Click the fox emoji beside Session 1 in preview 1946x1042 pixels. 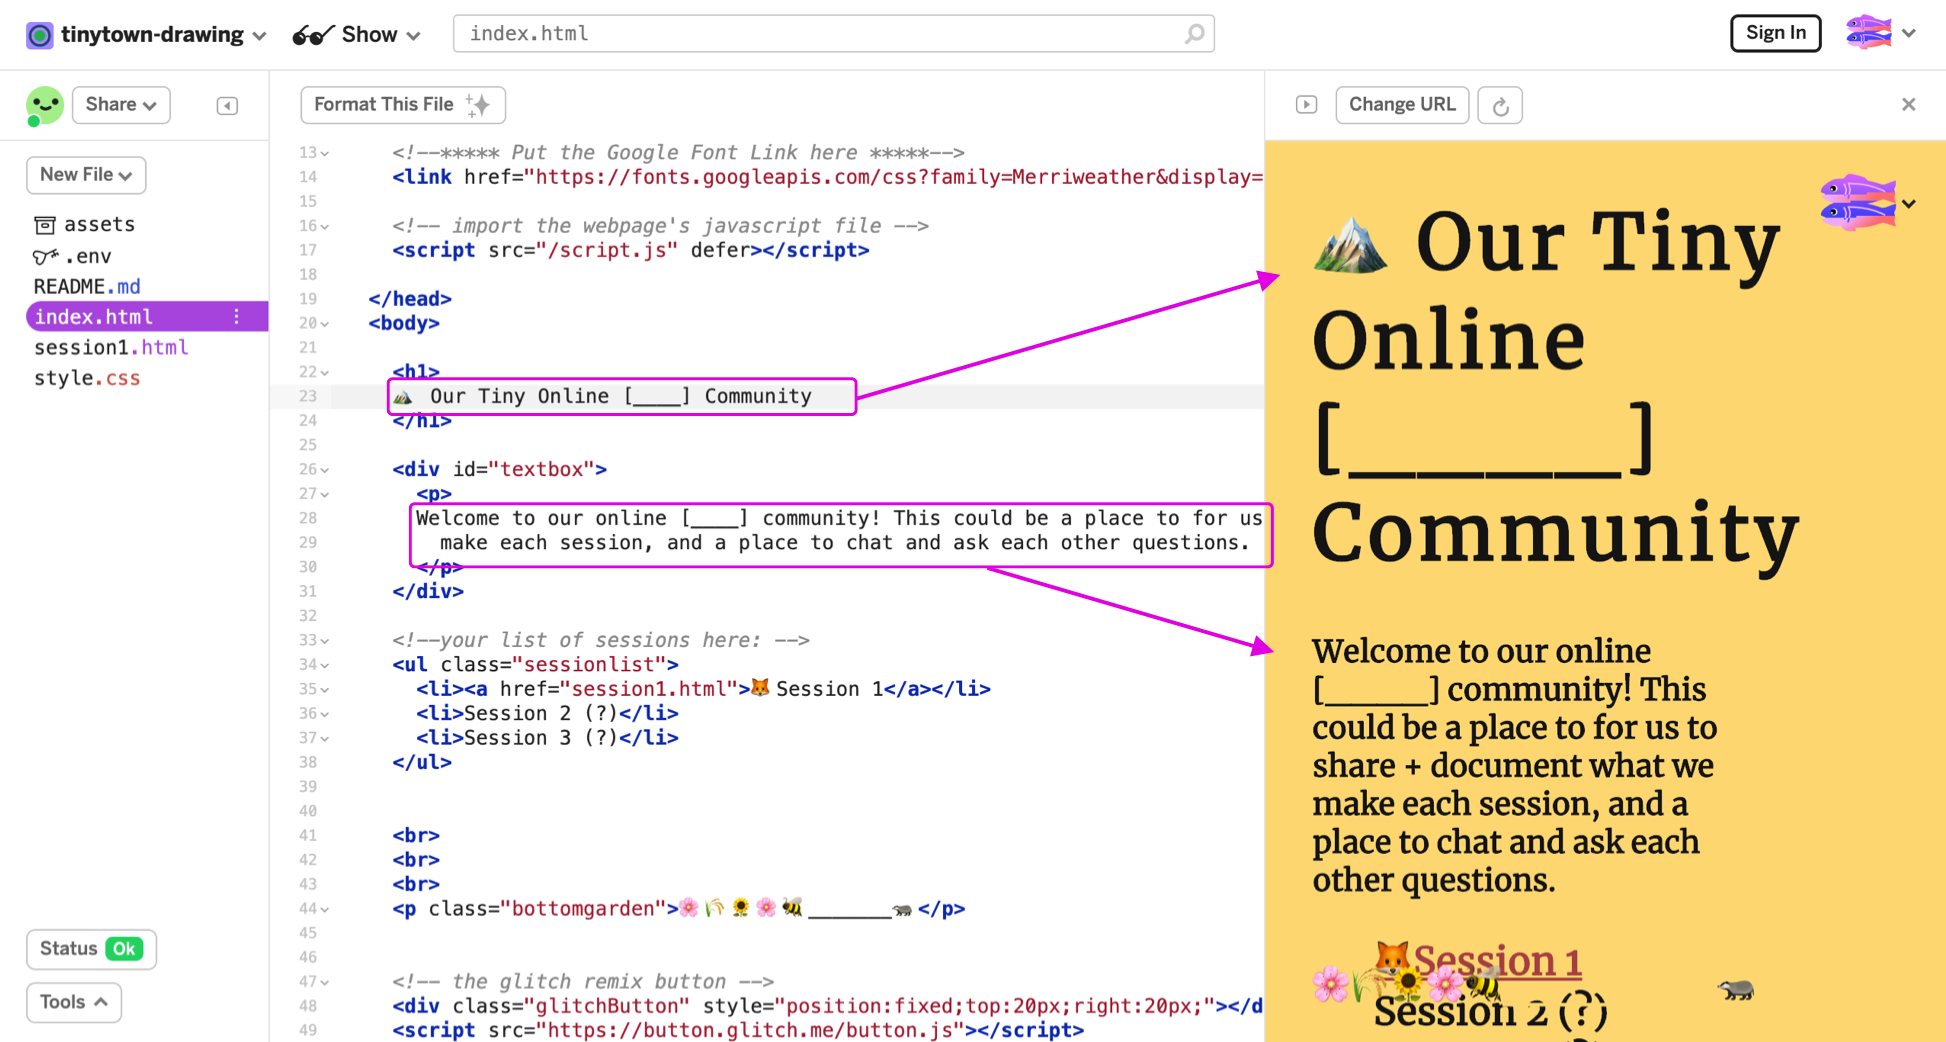point(1392,958)
